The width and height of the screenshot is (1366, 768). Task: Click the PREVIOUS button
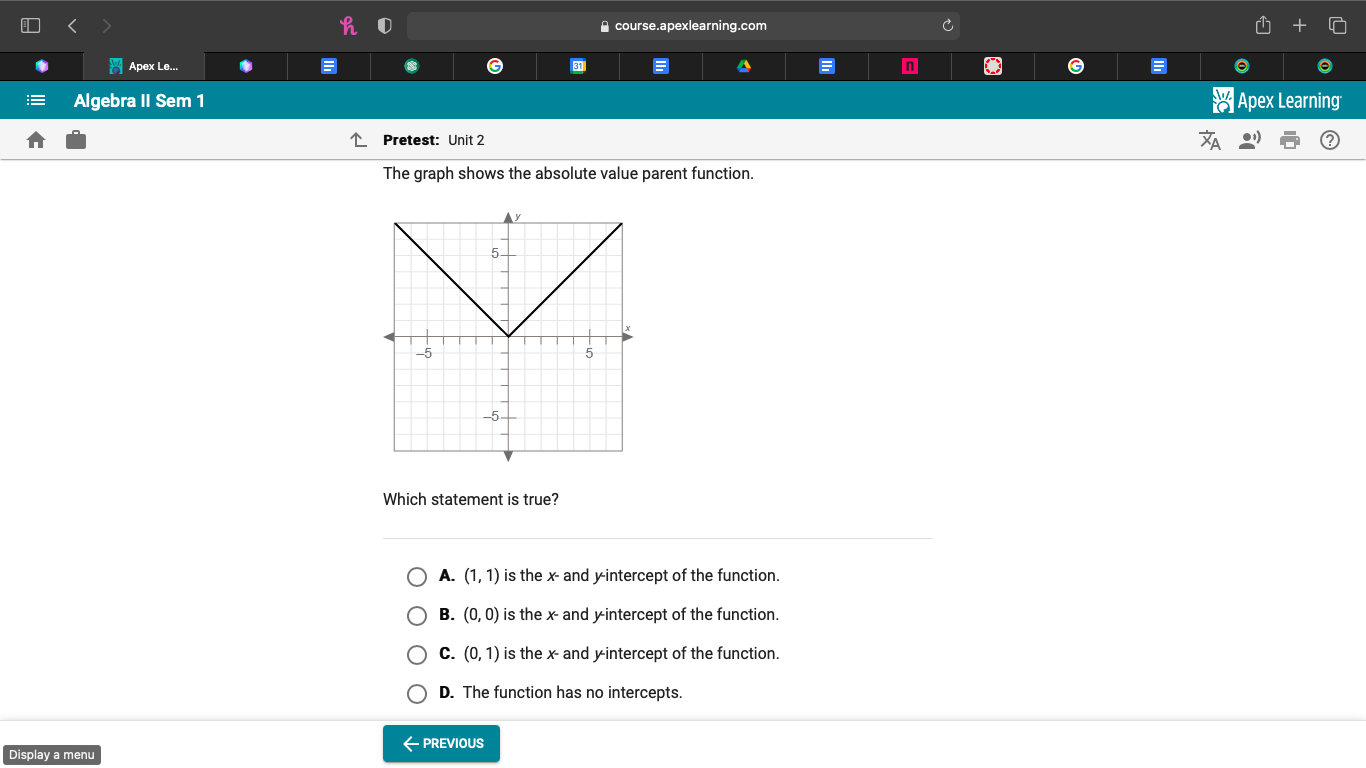click(441, 743)
